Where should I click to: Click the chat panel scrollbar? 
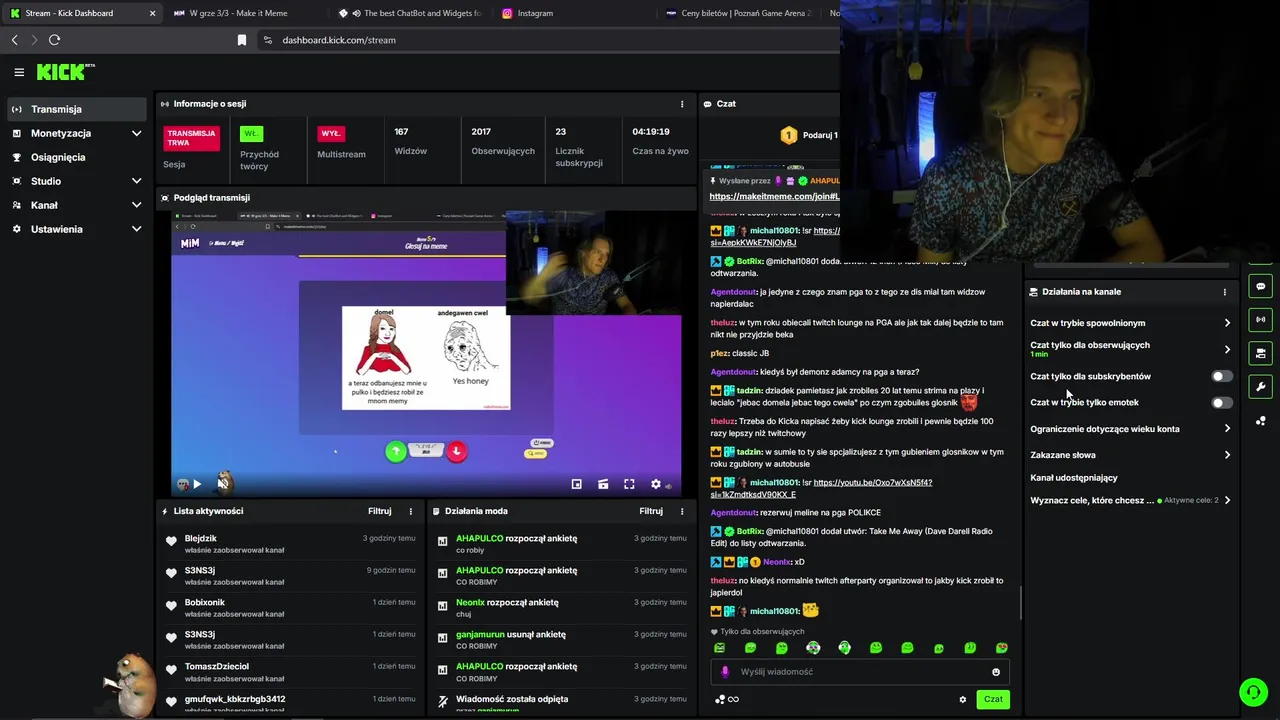point(1021,603)
